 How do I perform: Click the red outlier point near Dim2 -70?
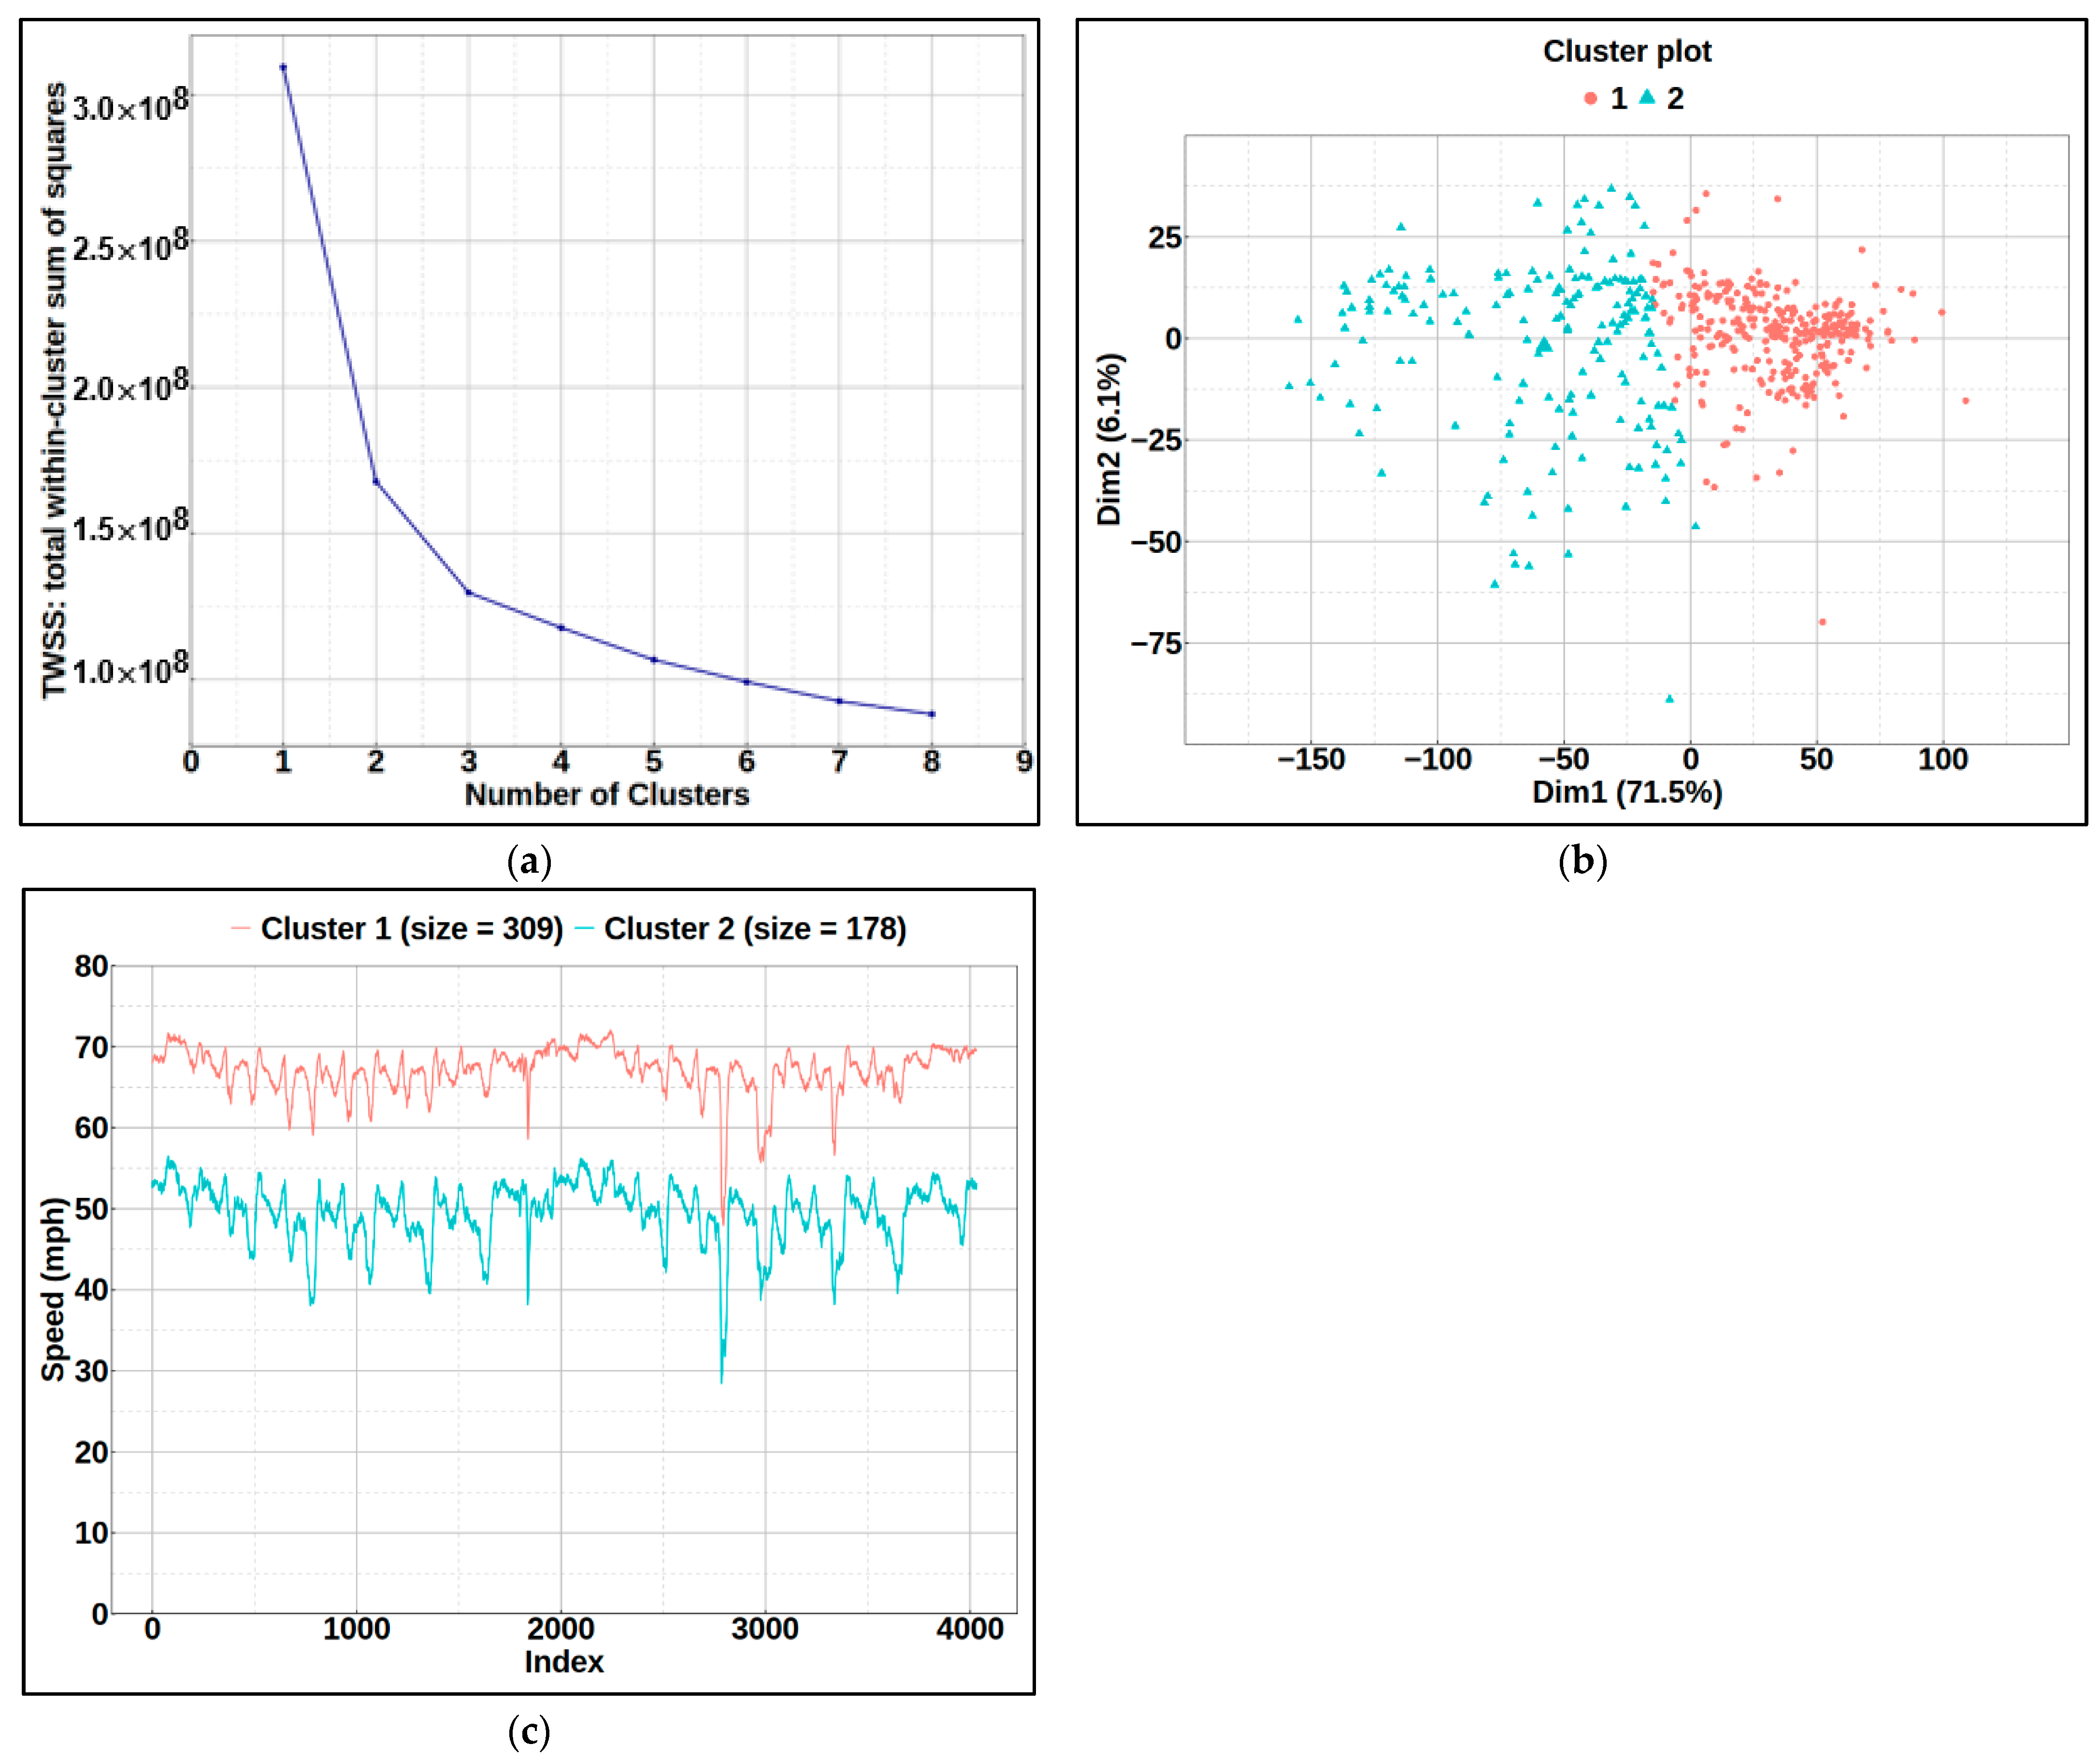coord(1822,622)
